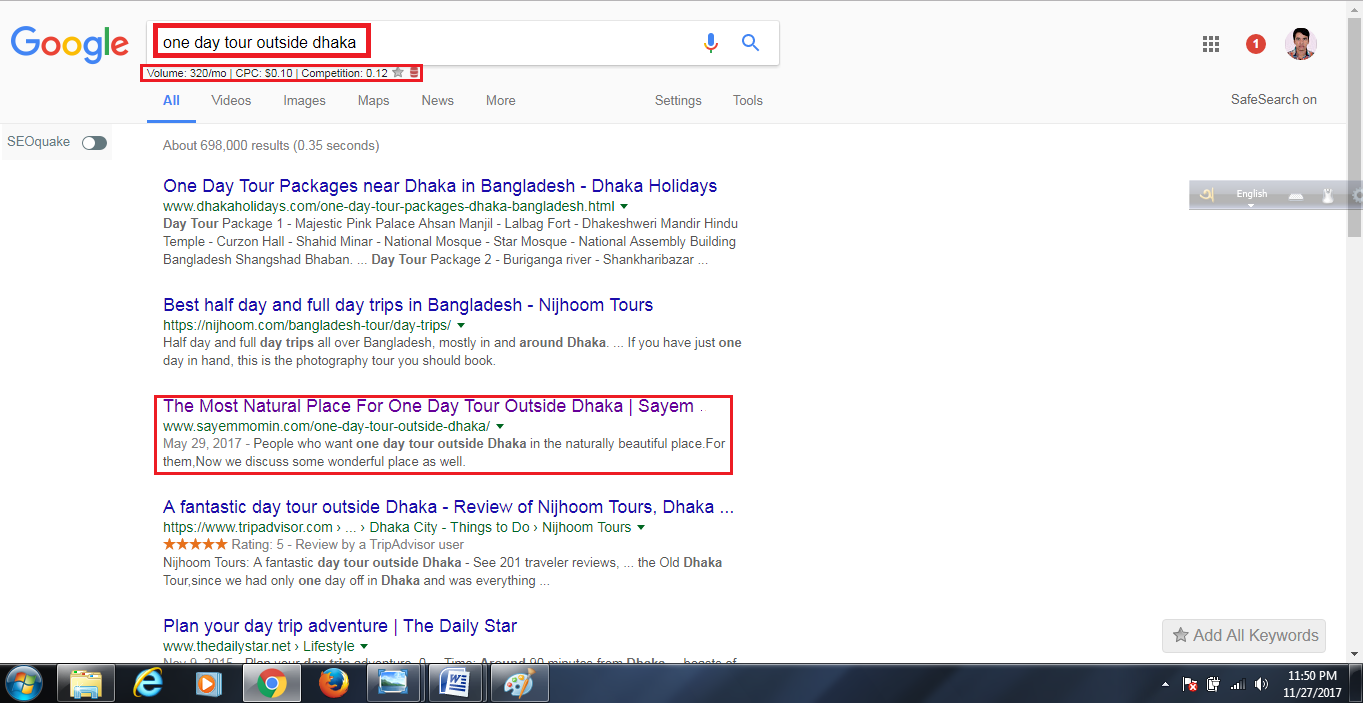This screenshot has width=1363, height=703.
Task: Switch to Chrome in the taskbar
Action: pos(271,684)
